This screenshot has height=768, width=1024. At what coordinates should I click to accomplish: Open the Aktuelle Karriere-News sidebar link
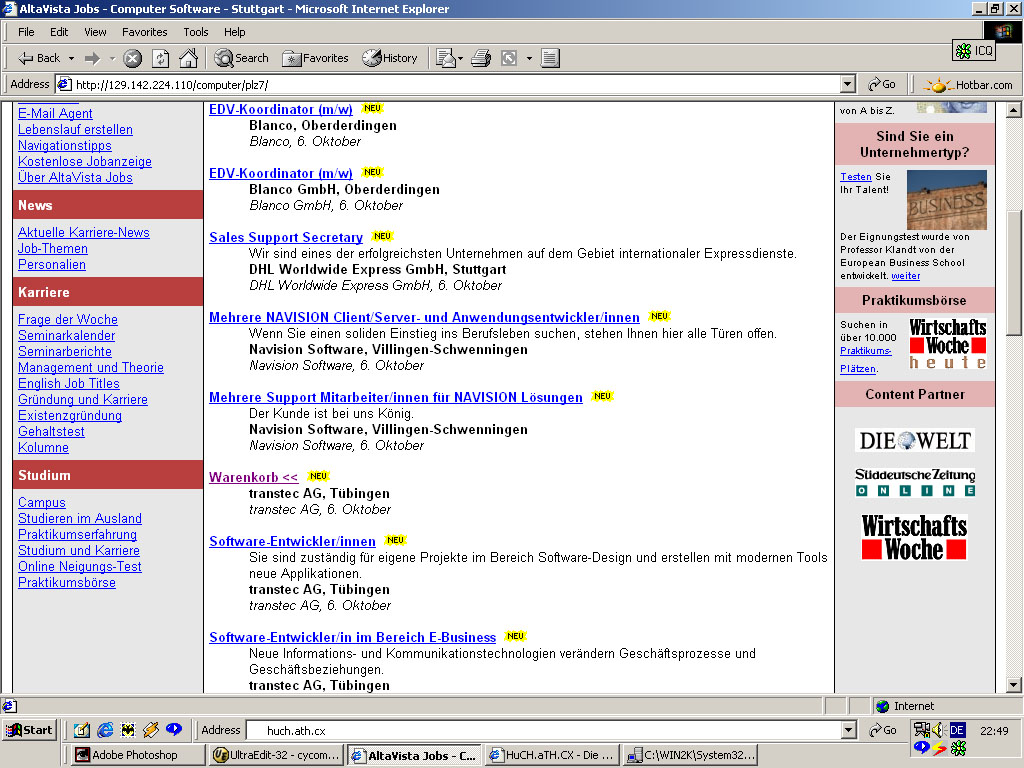[x=84, y=232]
